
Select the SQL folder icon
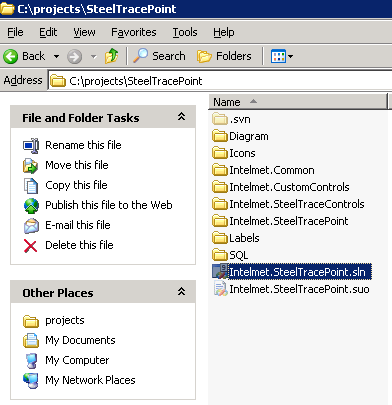click(x=220, y=255)
